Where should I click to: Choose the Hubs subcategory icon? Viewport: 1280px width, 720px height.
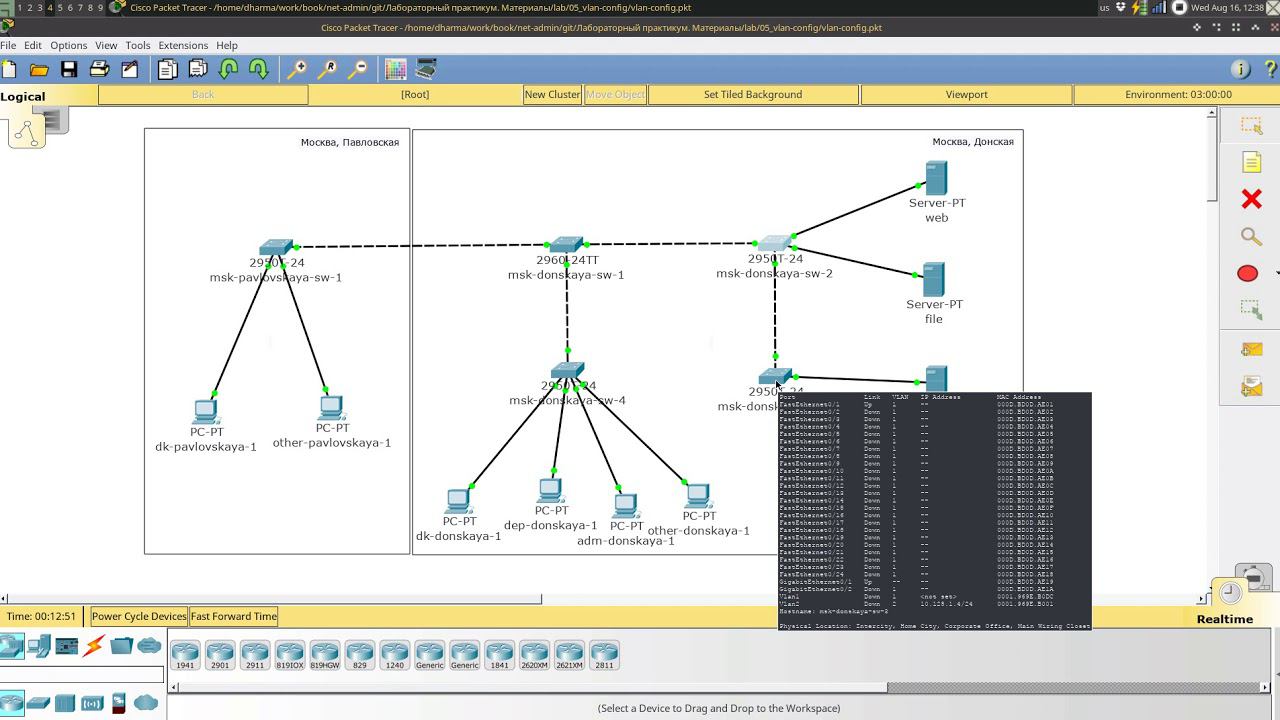pyautogui.click(x=65, y=703)
